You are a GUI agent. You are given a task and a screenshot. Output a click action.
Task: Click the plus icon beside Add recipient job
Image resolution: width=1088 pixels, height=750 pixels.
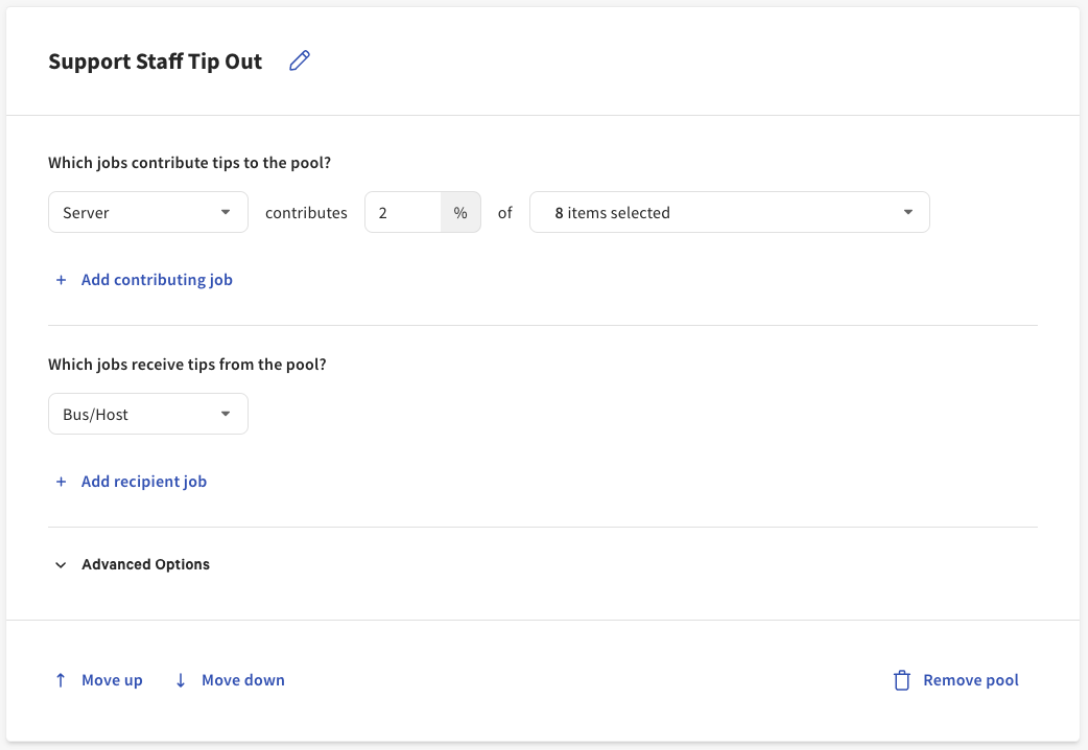[61, 482]
